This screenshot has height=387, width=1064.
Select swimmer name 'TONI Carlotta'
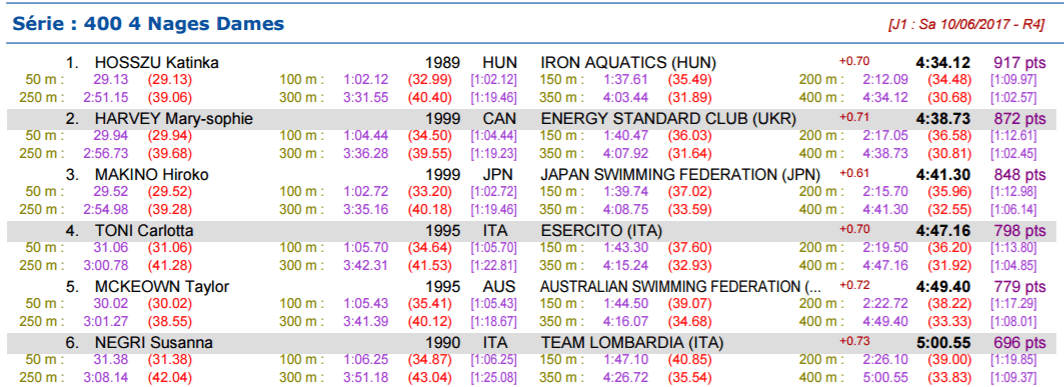144,230
